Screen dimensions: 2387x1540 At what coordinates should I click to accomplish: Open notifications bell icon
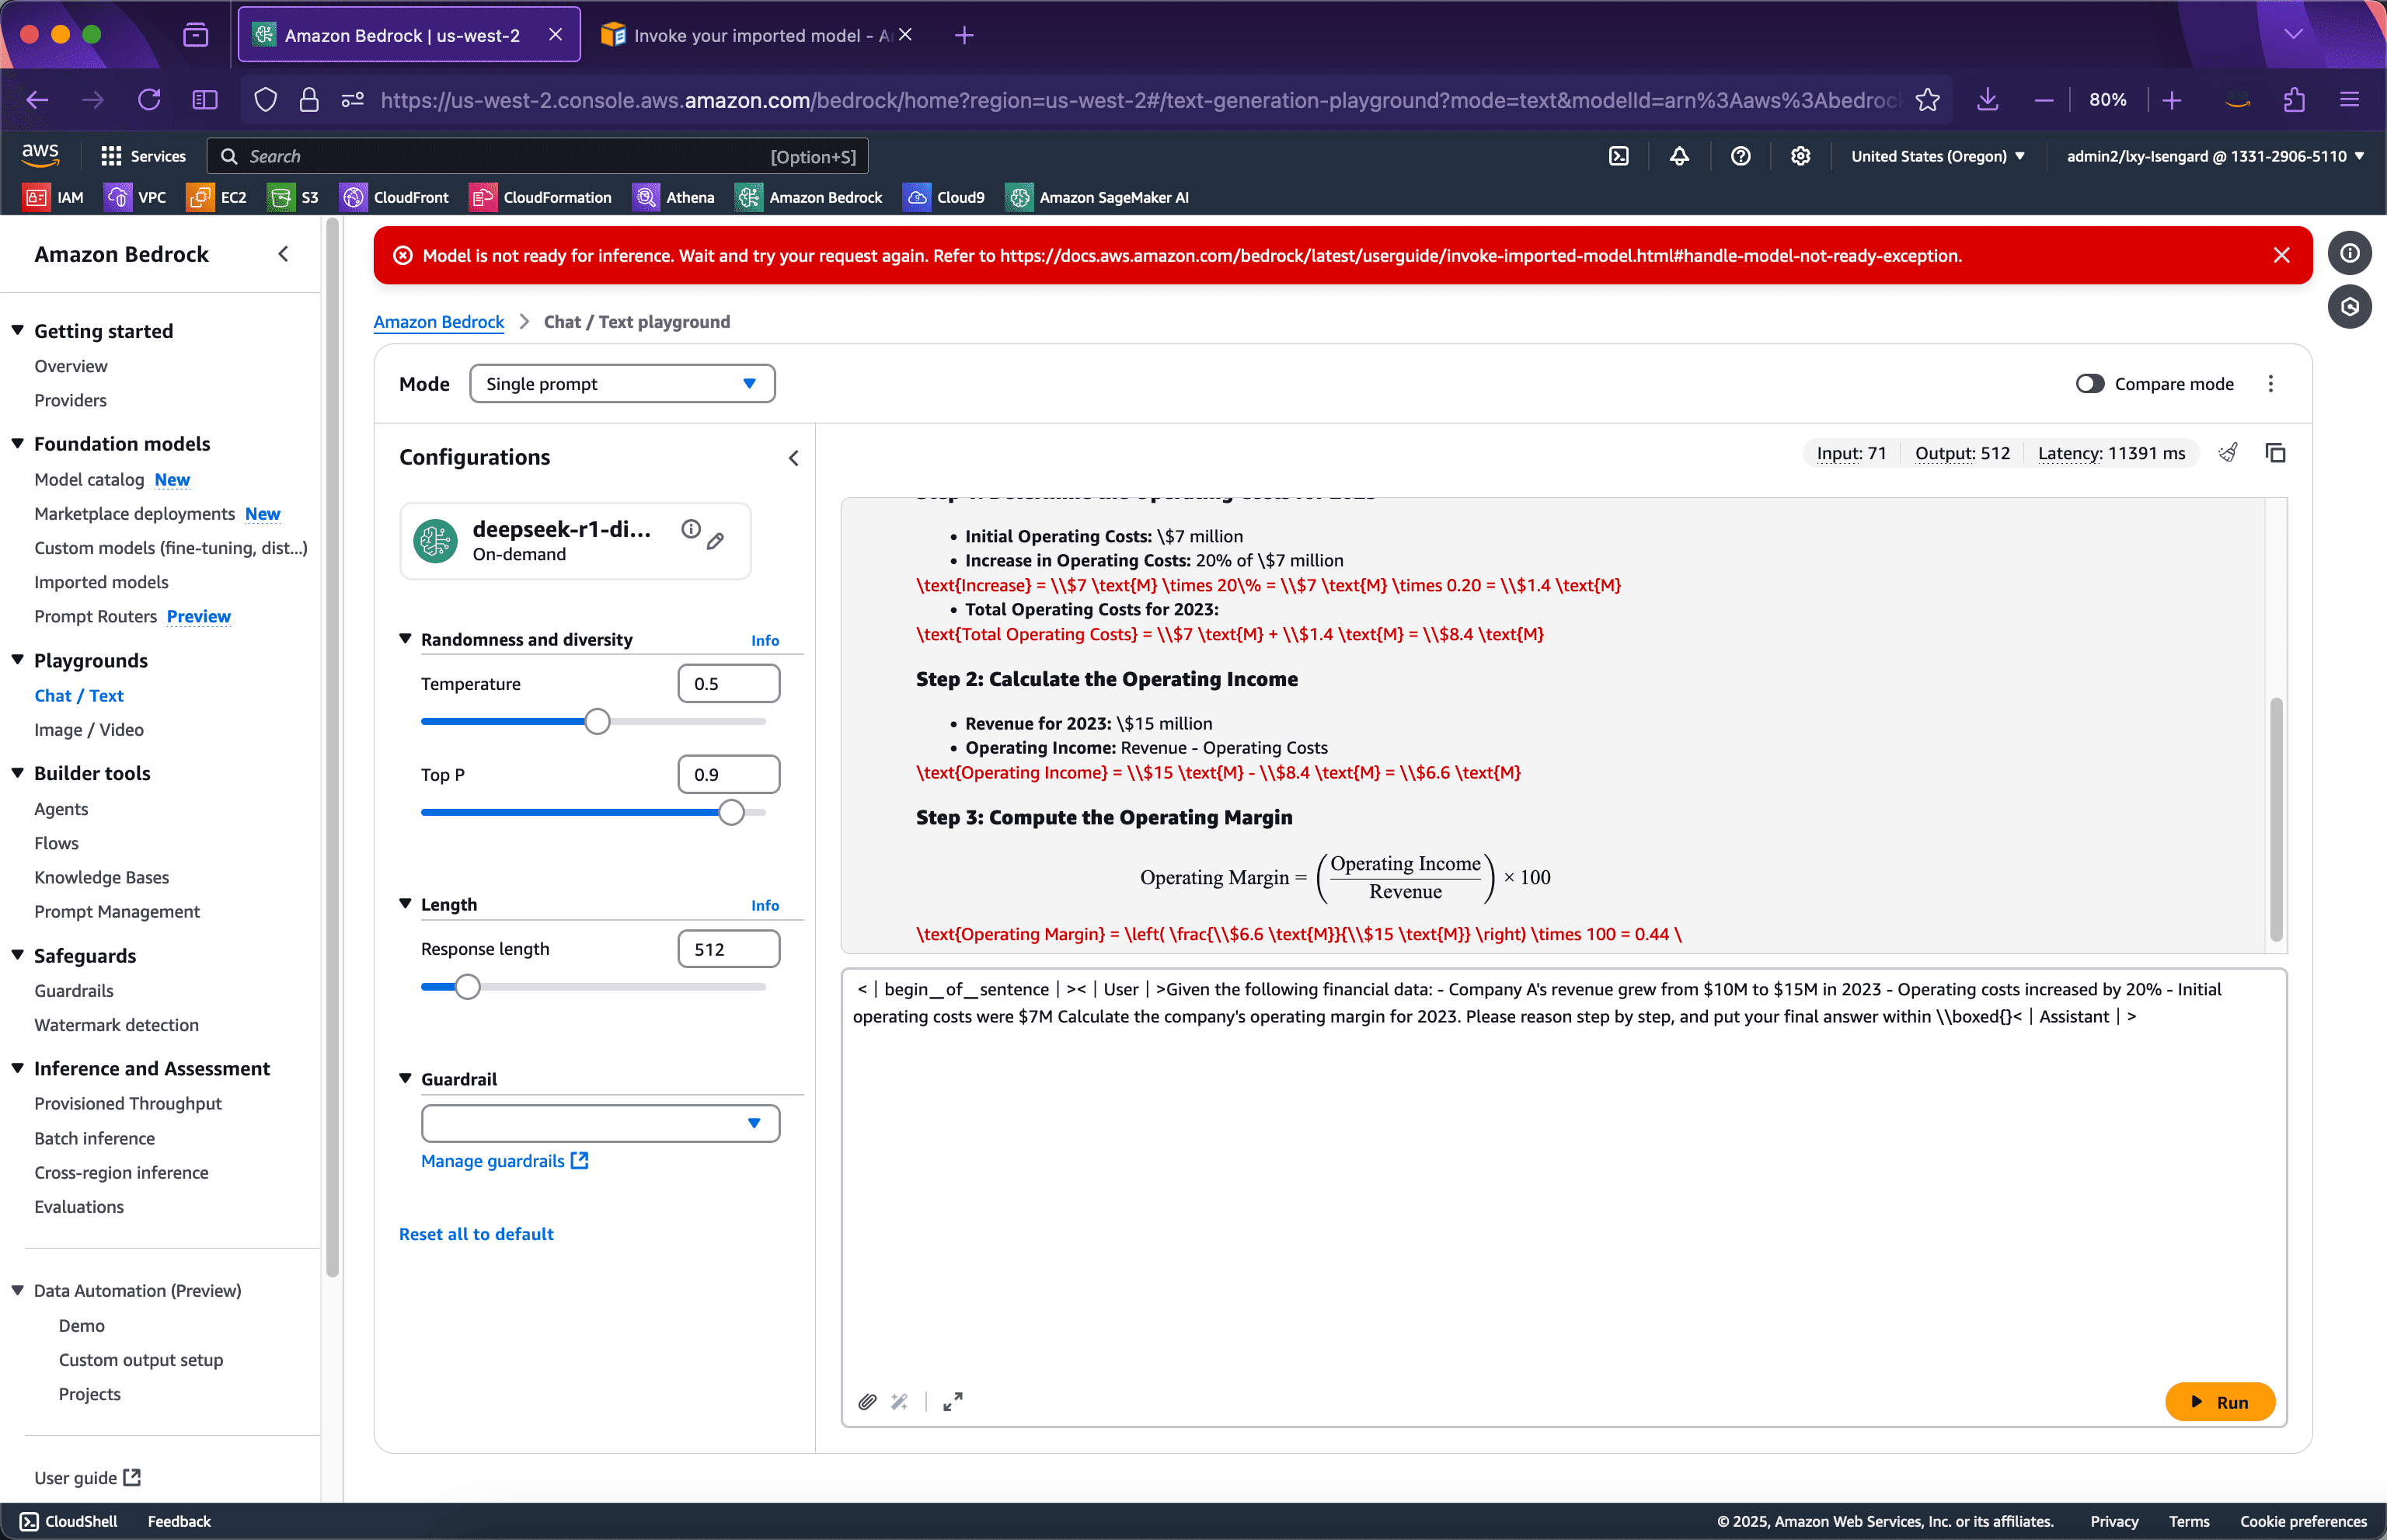click(1679, 156)
